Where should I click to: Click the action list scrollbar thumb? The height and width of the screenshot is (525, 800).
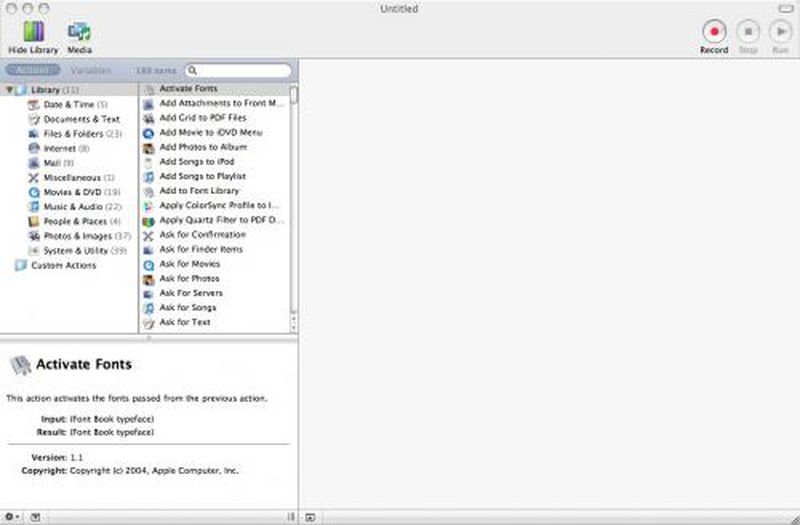coord(294,95)
